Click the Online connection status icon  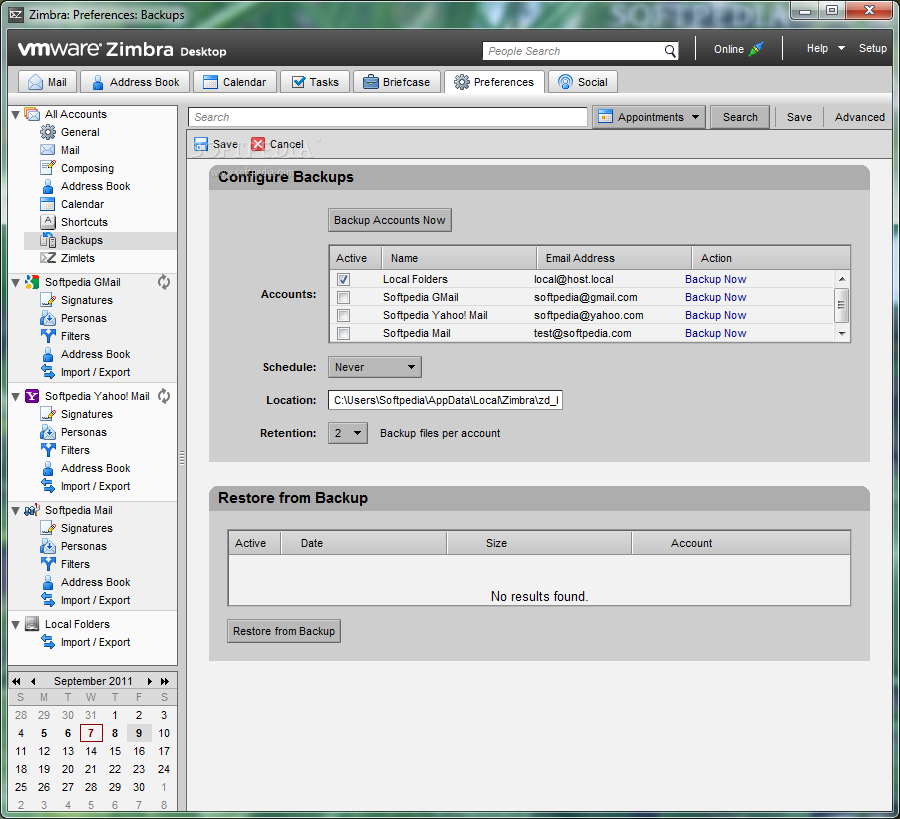(757, 49)
